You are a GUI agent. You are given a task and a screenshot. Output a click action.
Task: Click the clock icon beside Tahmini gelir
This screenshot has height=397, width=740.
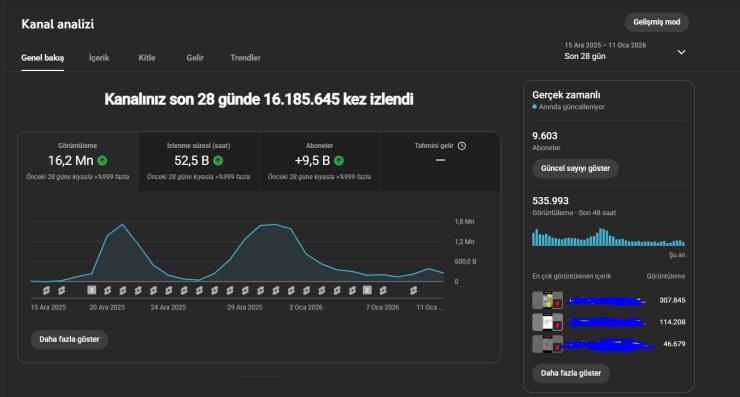click(462, 146)
